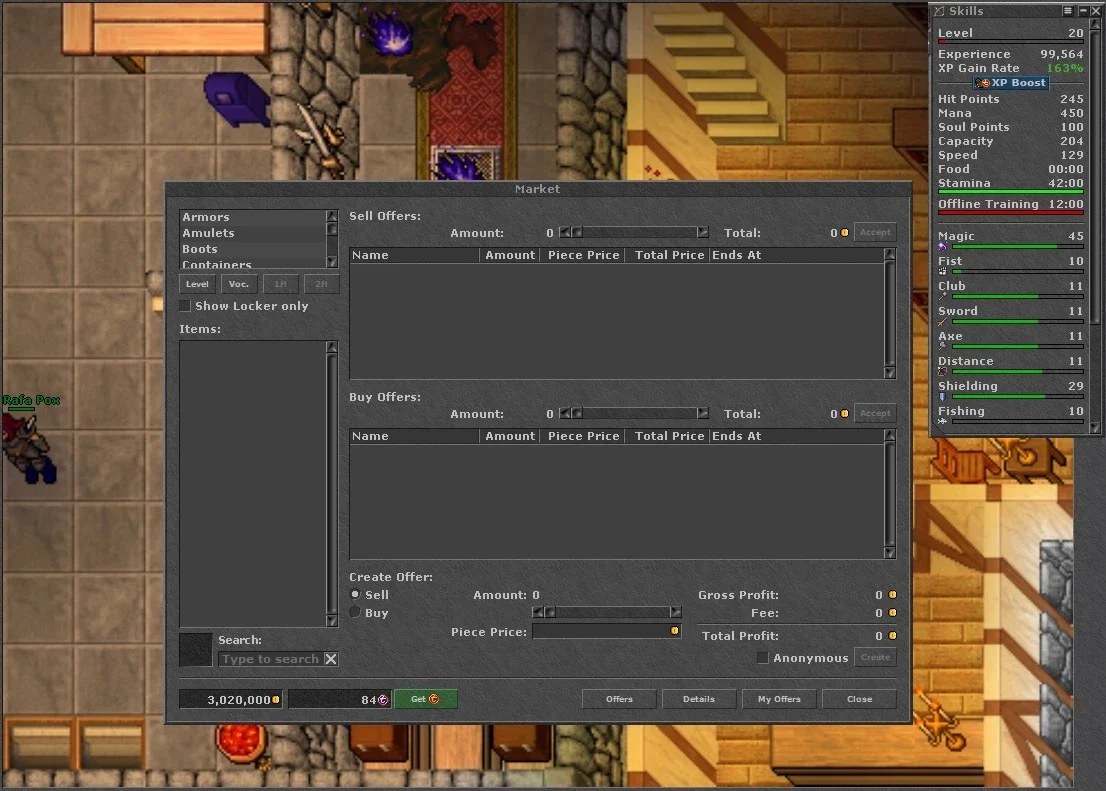This screenshot has height=791, width=1106.
Task: Click the coin icon beside Sell Offers Total
Action: tap(844, 233)
